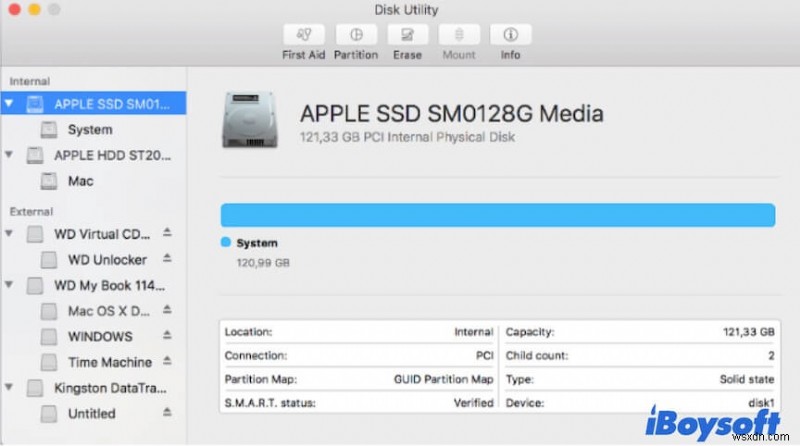Click the System volume icon in sidebar
The height and width of the screenshot is (446, 800).
49,130
